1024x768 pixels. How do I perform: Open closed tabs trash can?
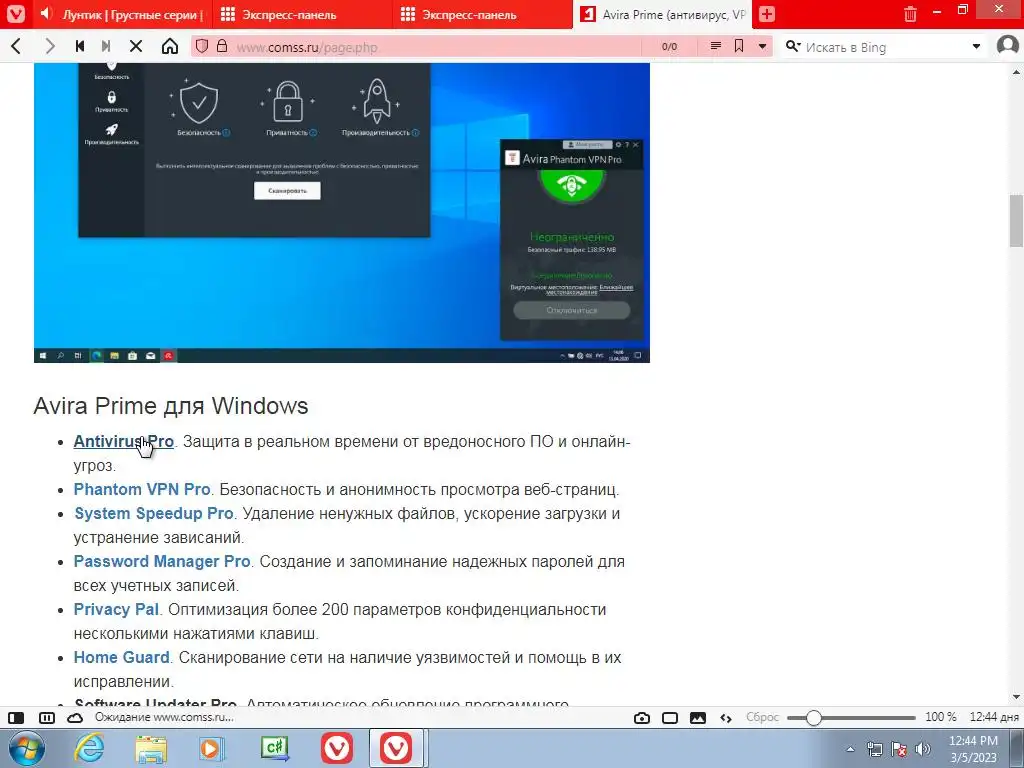point(910,14)
